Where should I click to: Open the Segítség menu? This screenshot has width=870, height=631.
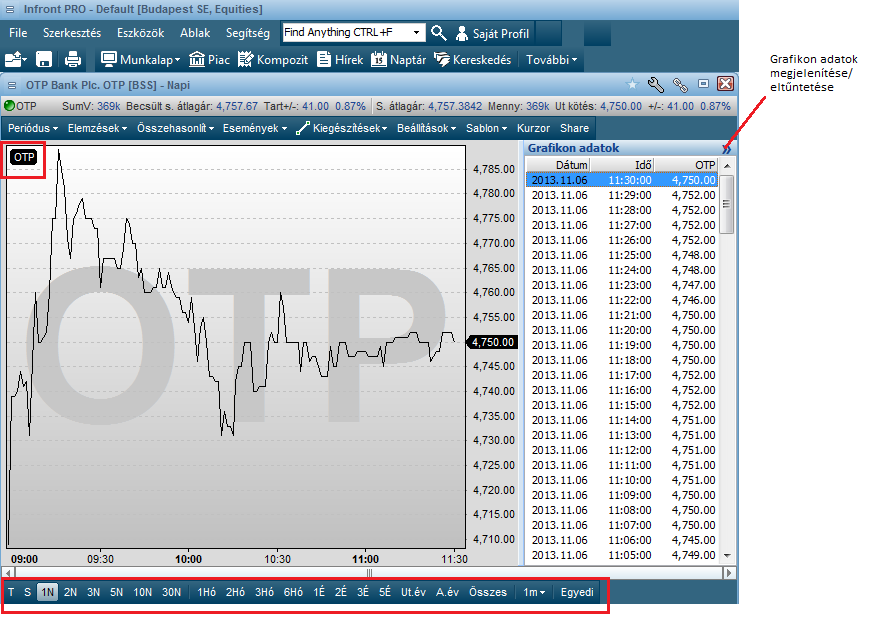pos(247,33)
